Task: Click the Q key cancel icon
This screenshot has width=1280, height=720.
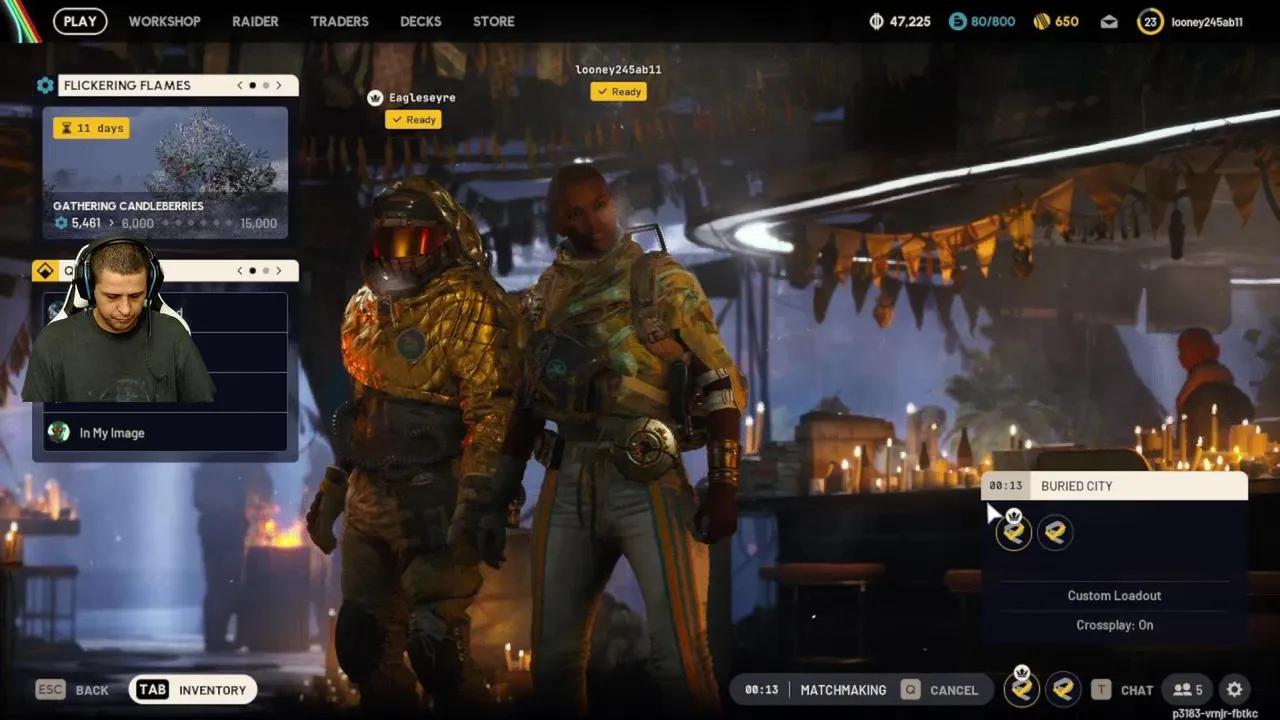Action: [910, 689]
